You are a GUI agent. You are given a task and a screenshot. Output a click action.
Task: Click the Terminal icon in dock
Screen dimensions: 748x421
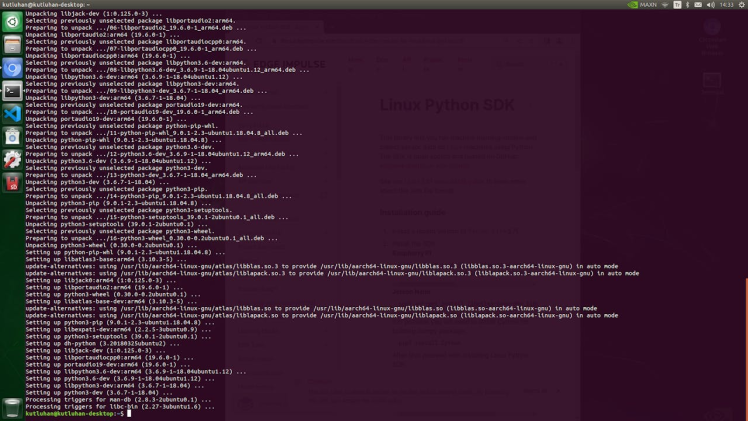pyautogui.click(x=12, y=91)
